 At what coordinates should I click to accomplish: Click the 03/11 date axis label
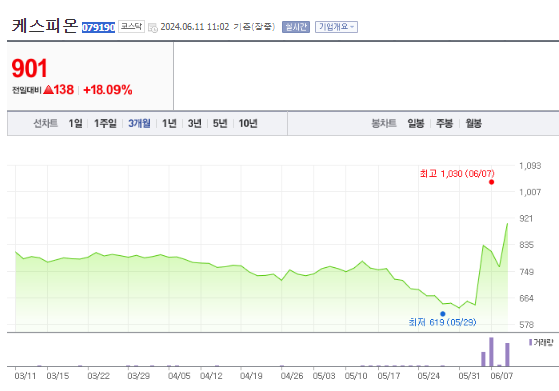click(25, 376)
